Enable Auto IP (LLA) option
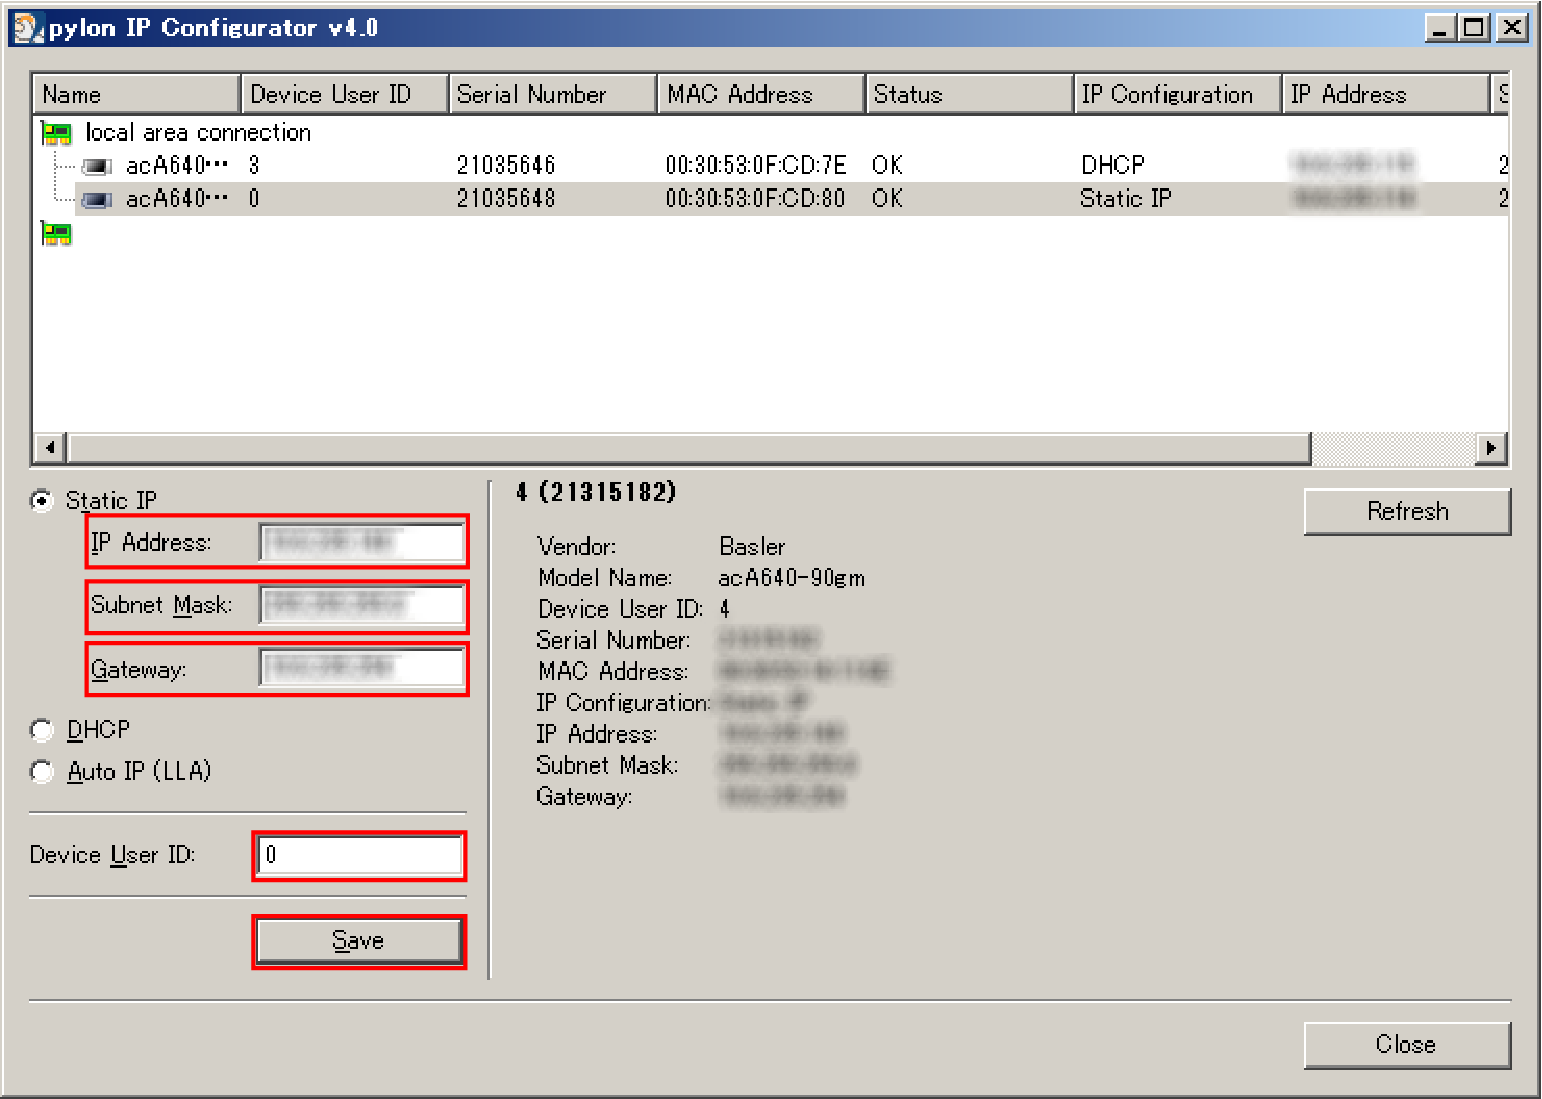The width and height of the screenshot is (1542, 1099). 42,772
